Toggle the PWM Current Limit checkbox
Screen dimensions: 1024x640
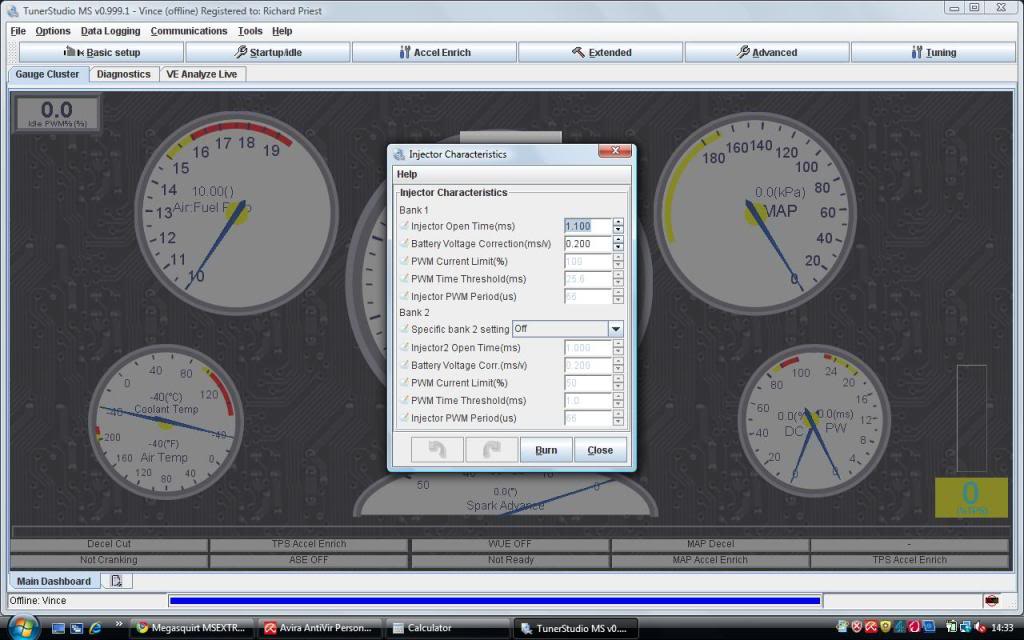click(x=405, y=261)
